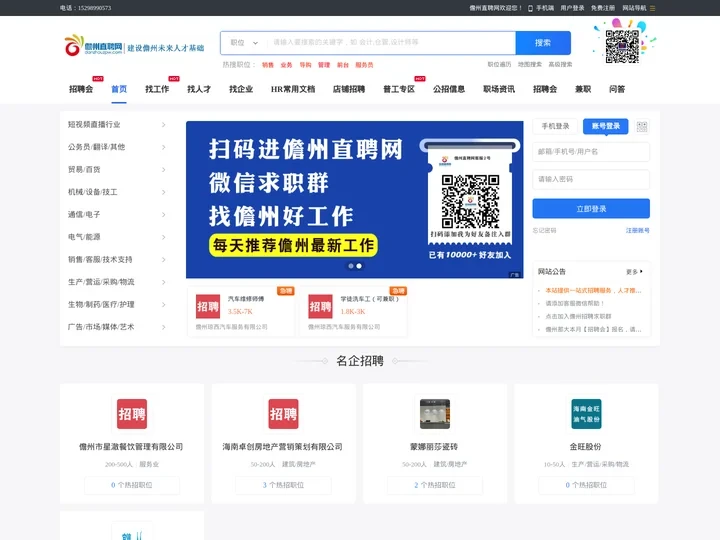Click 招聘 icon for 学徒洗车工 job
The image size is (720, 540).
click(321, 307)
